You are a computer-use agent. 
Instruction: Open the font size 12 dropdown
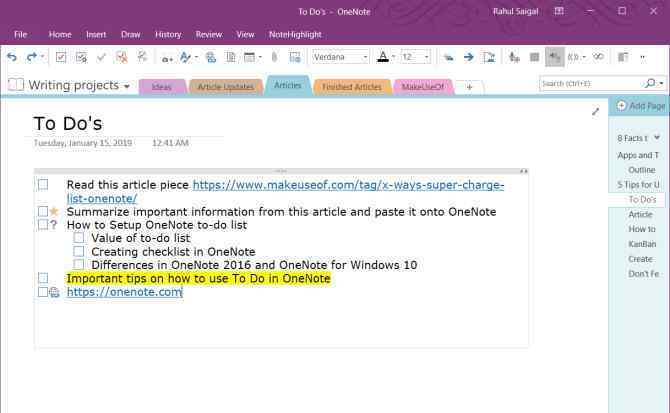click(x=426, y=57)
